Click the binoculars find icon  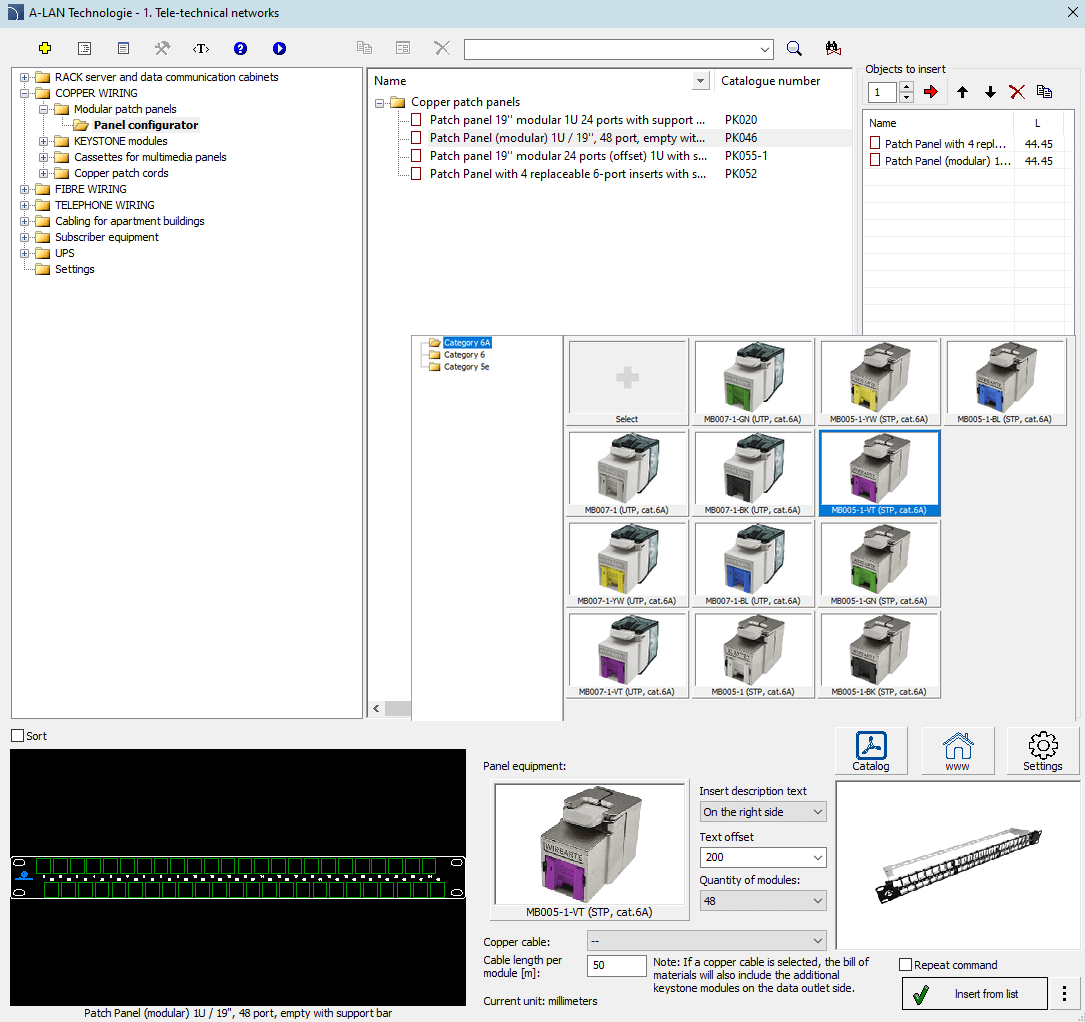click(833, 48)
